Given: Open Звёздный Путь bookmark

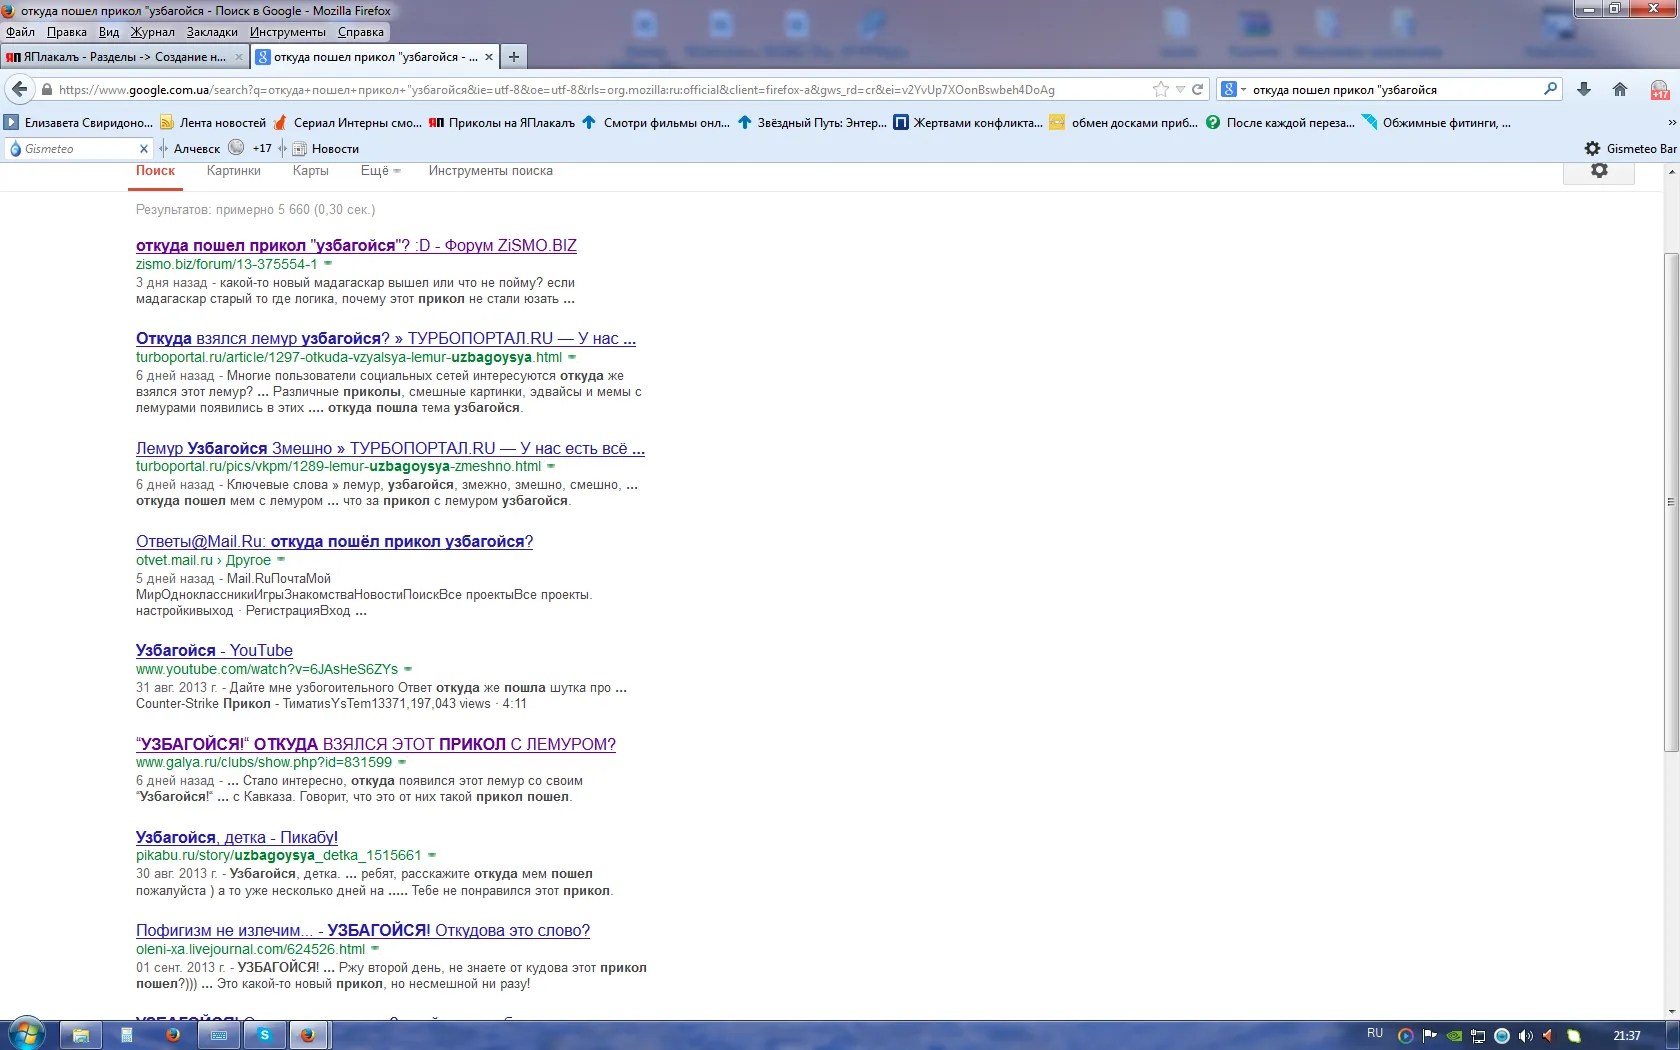Looking at the screenshot, I should pyautogui.click(x=812, y=123).
